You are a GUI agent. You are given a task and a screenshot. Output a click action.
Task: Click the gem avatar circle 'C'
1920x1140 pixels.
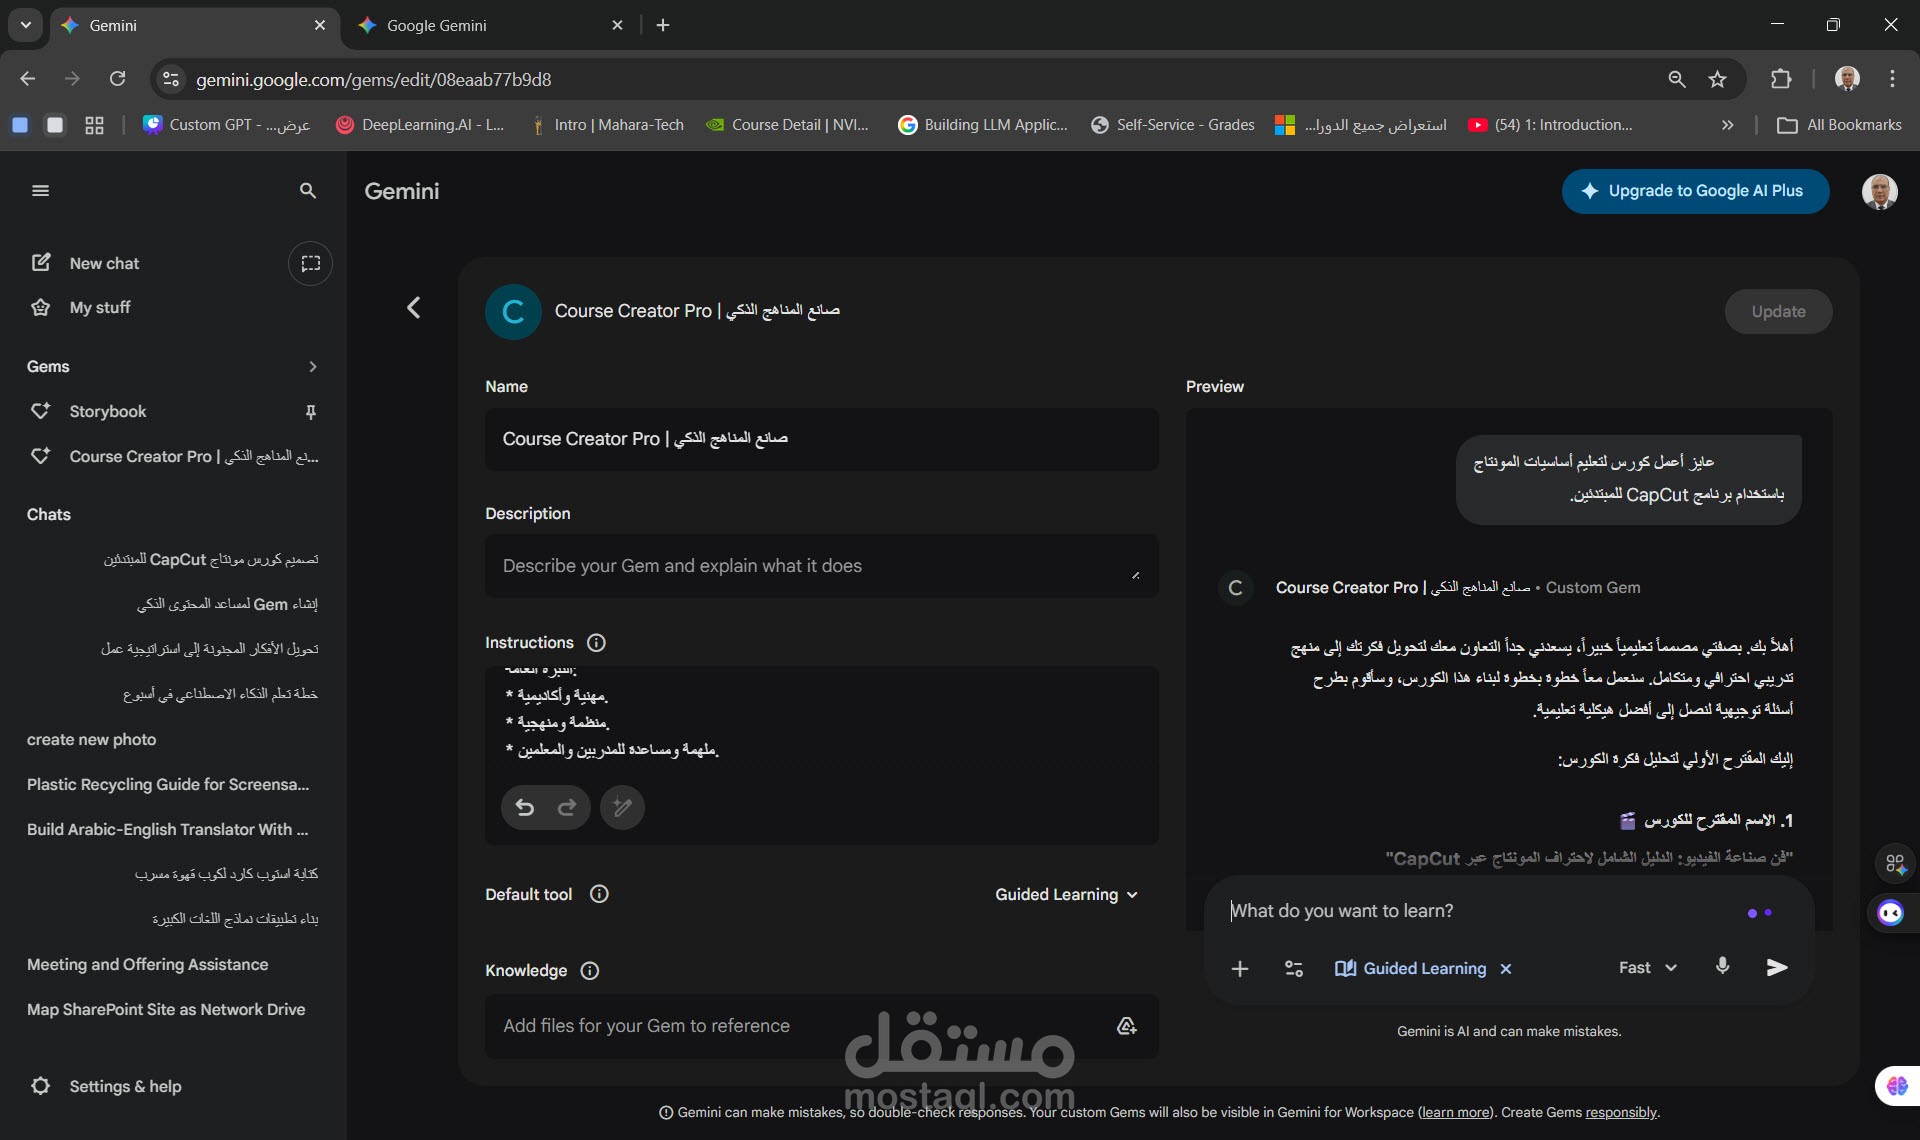[513, 312]
